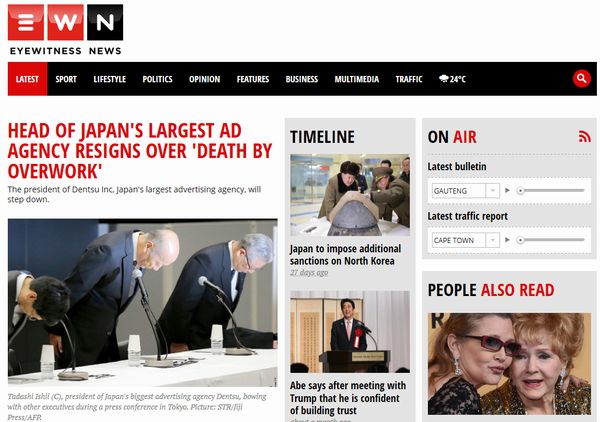The height and width of the screenshot is (422, 600).
Task: Click the North Korea timeline thumbnail image
Action: 350,195
